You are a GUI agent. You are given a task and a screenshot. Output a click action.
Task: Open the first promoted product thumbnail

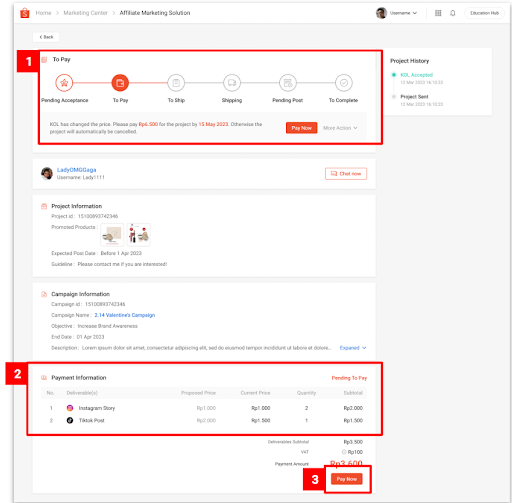112,235
